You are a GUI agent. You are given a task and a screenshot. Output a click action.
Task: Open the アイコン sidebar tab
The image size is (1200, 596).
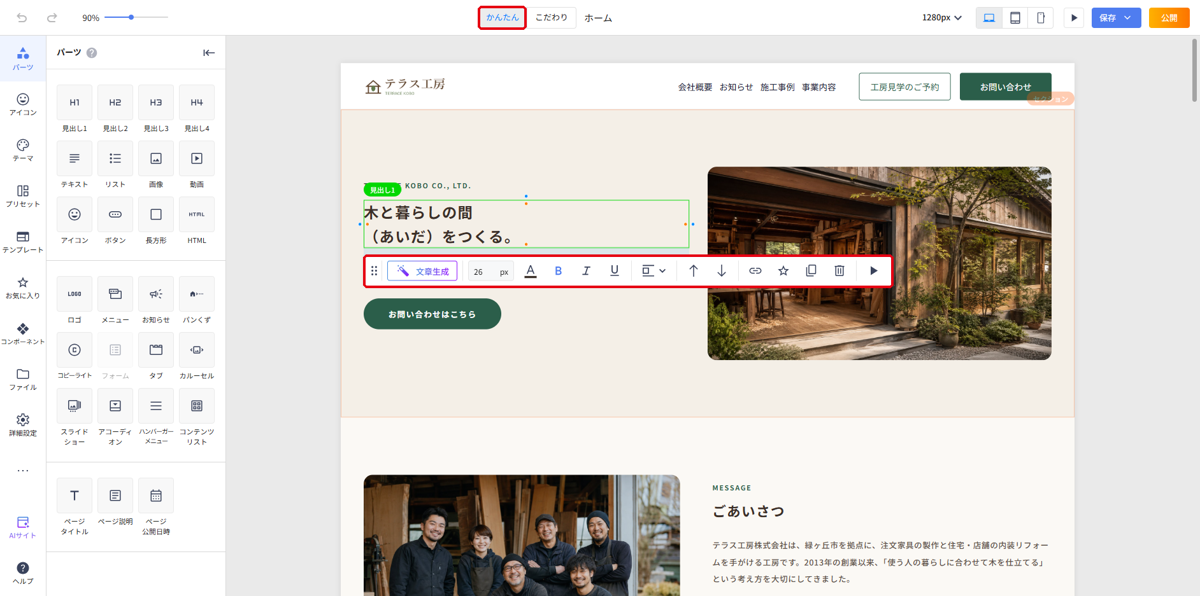[x=23, y=104]
